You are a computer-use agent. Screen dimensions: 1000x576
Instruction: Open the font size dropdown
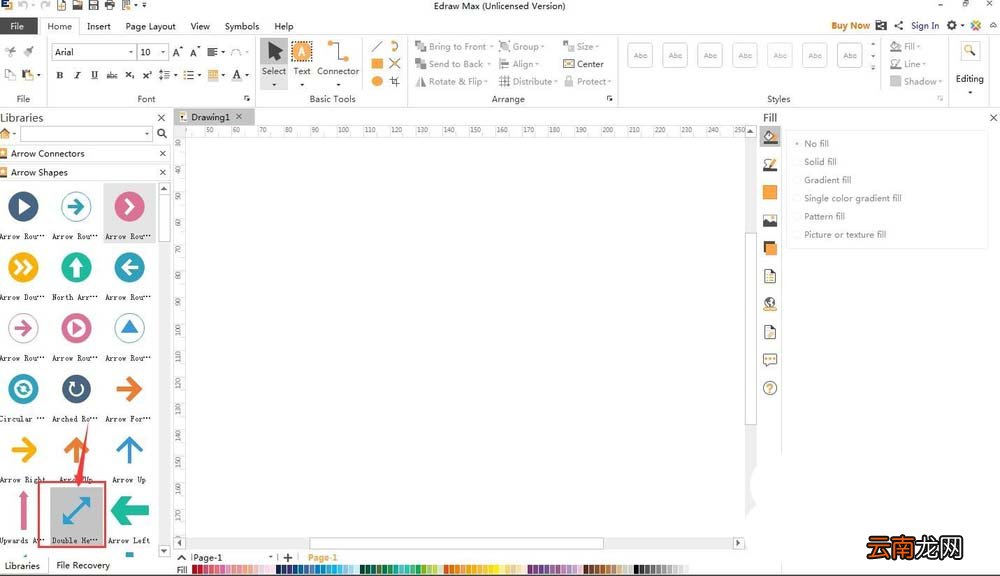tap(163, 52)
